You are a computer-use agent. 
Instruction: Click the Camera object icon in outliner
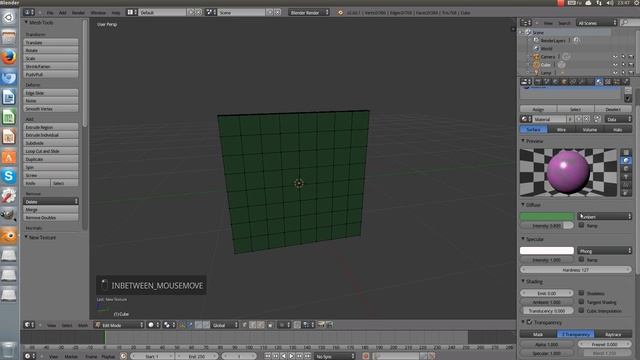pos(536,56)
